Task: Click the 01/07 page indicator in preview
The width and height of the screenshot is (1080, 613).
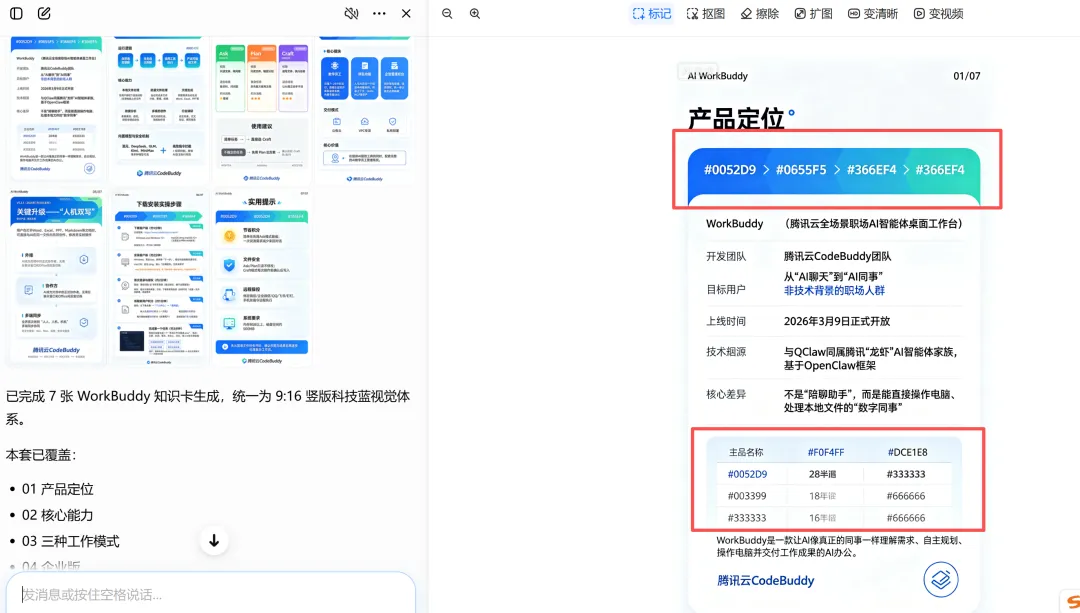Action: [x=966, y=76]
